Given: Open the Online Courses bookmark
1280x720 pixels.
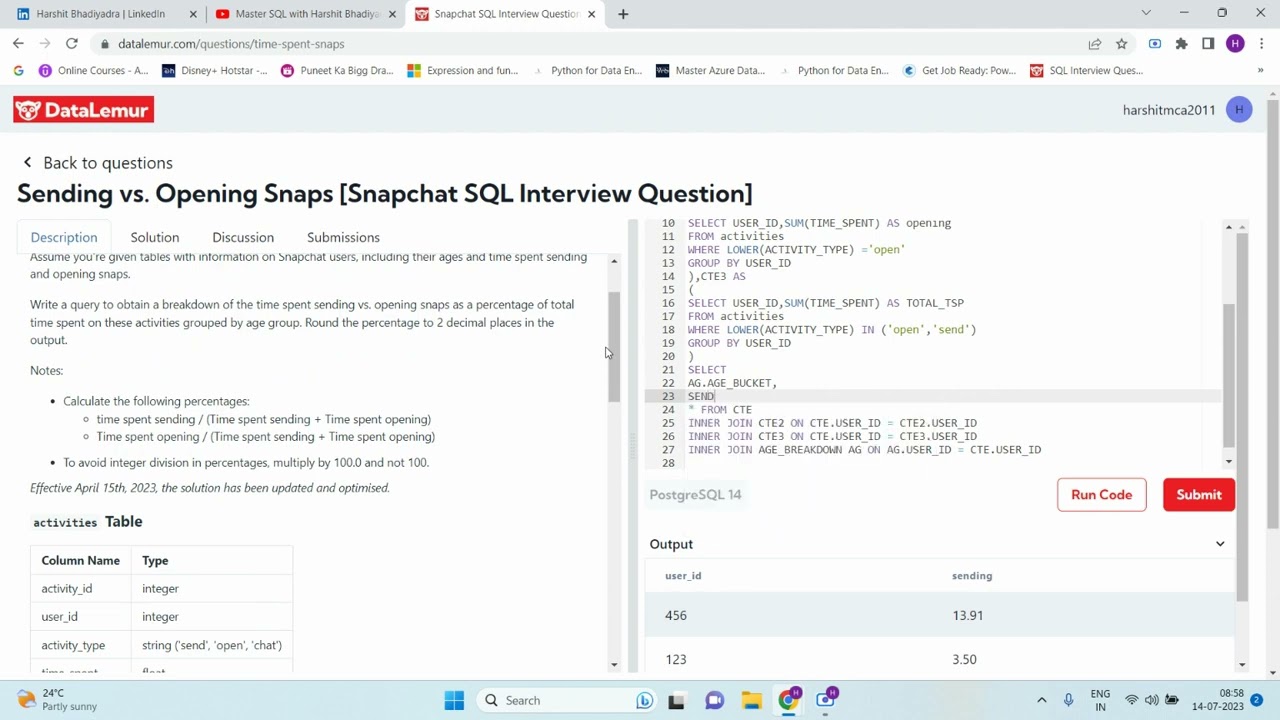Looking at the screenshot, I should click(x=93, y=70).
